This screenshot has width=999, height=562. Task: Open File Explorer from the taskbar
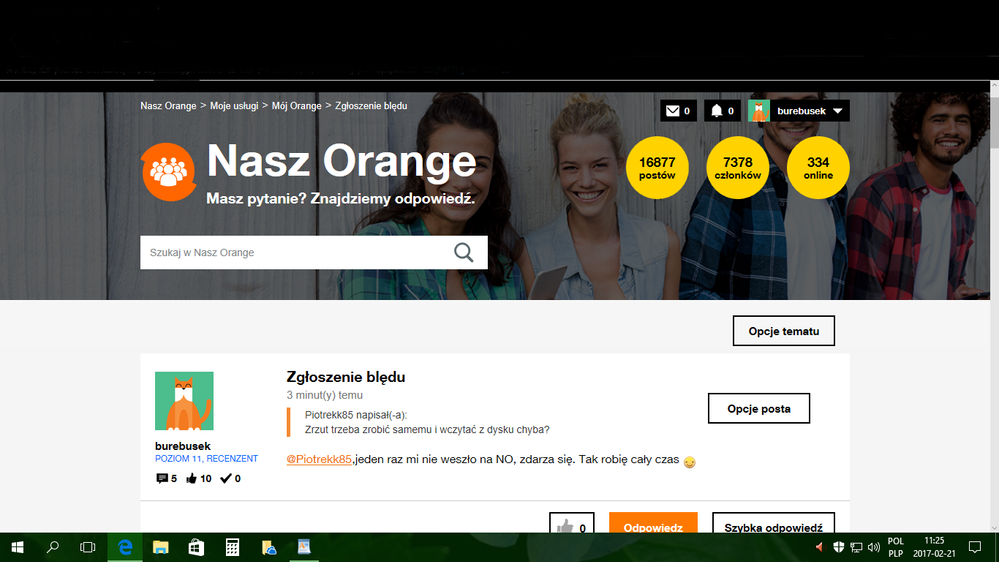point(160,547)
